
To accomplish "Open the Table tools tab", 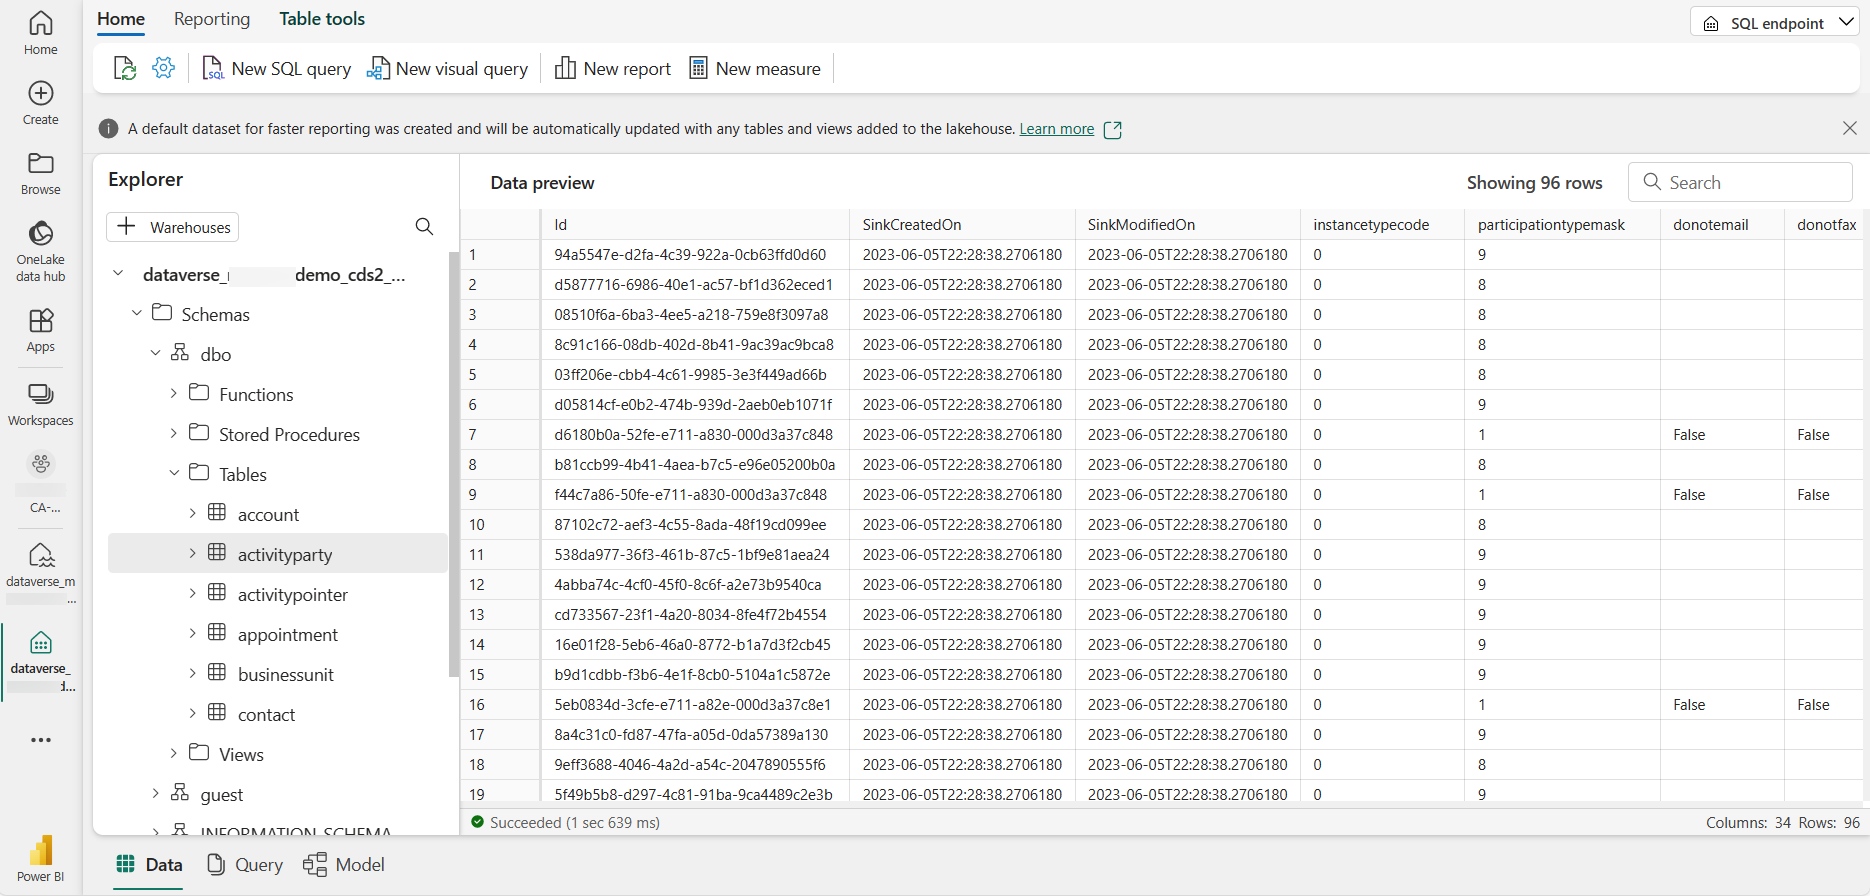I will 322,19.
